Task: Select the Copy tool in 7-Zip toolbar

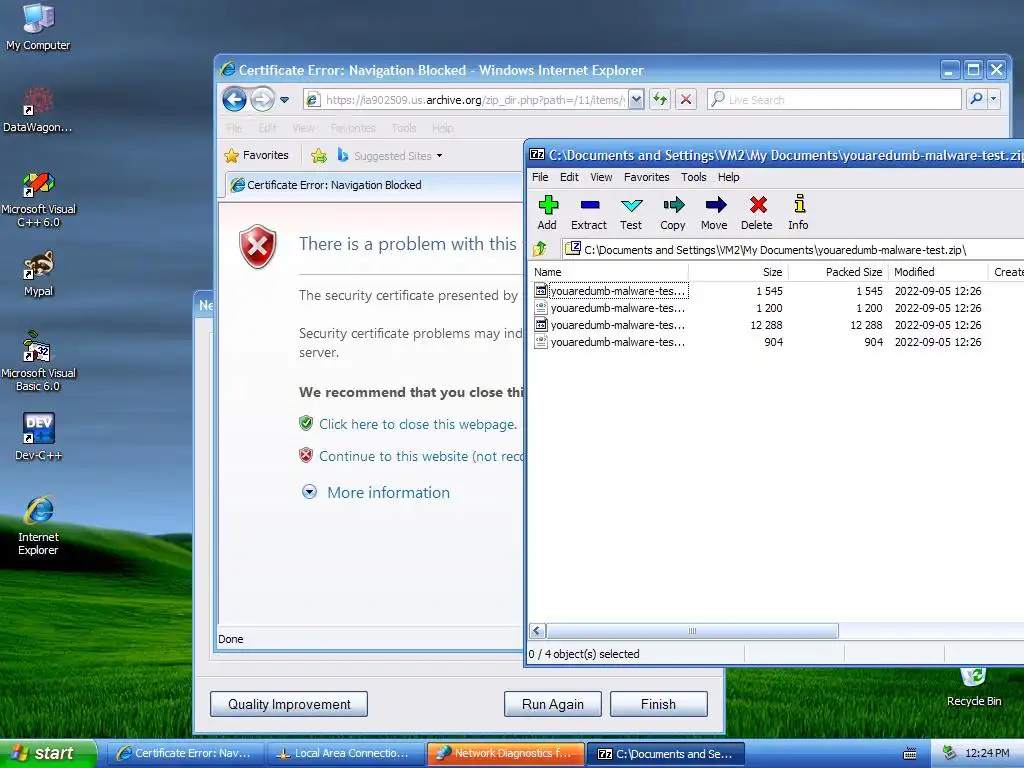Action: pyautogui.click(x=673, y=213)
